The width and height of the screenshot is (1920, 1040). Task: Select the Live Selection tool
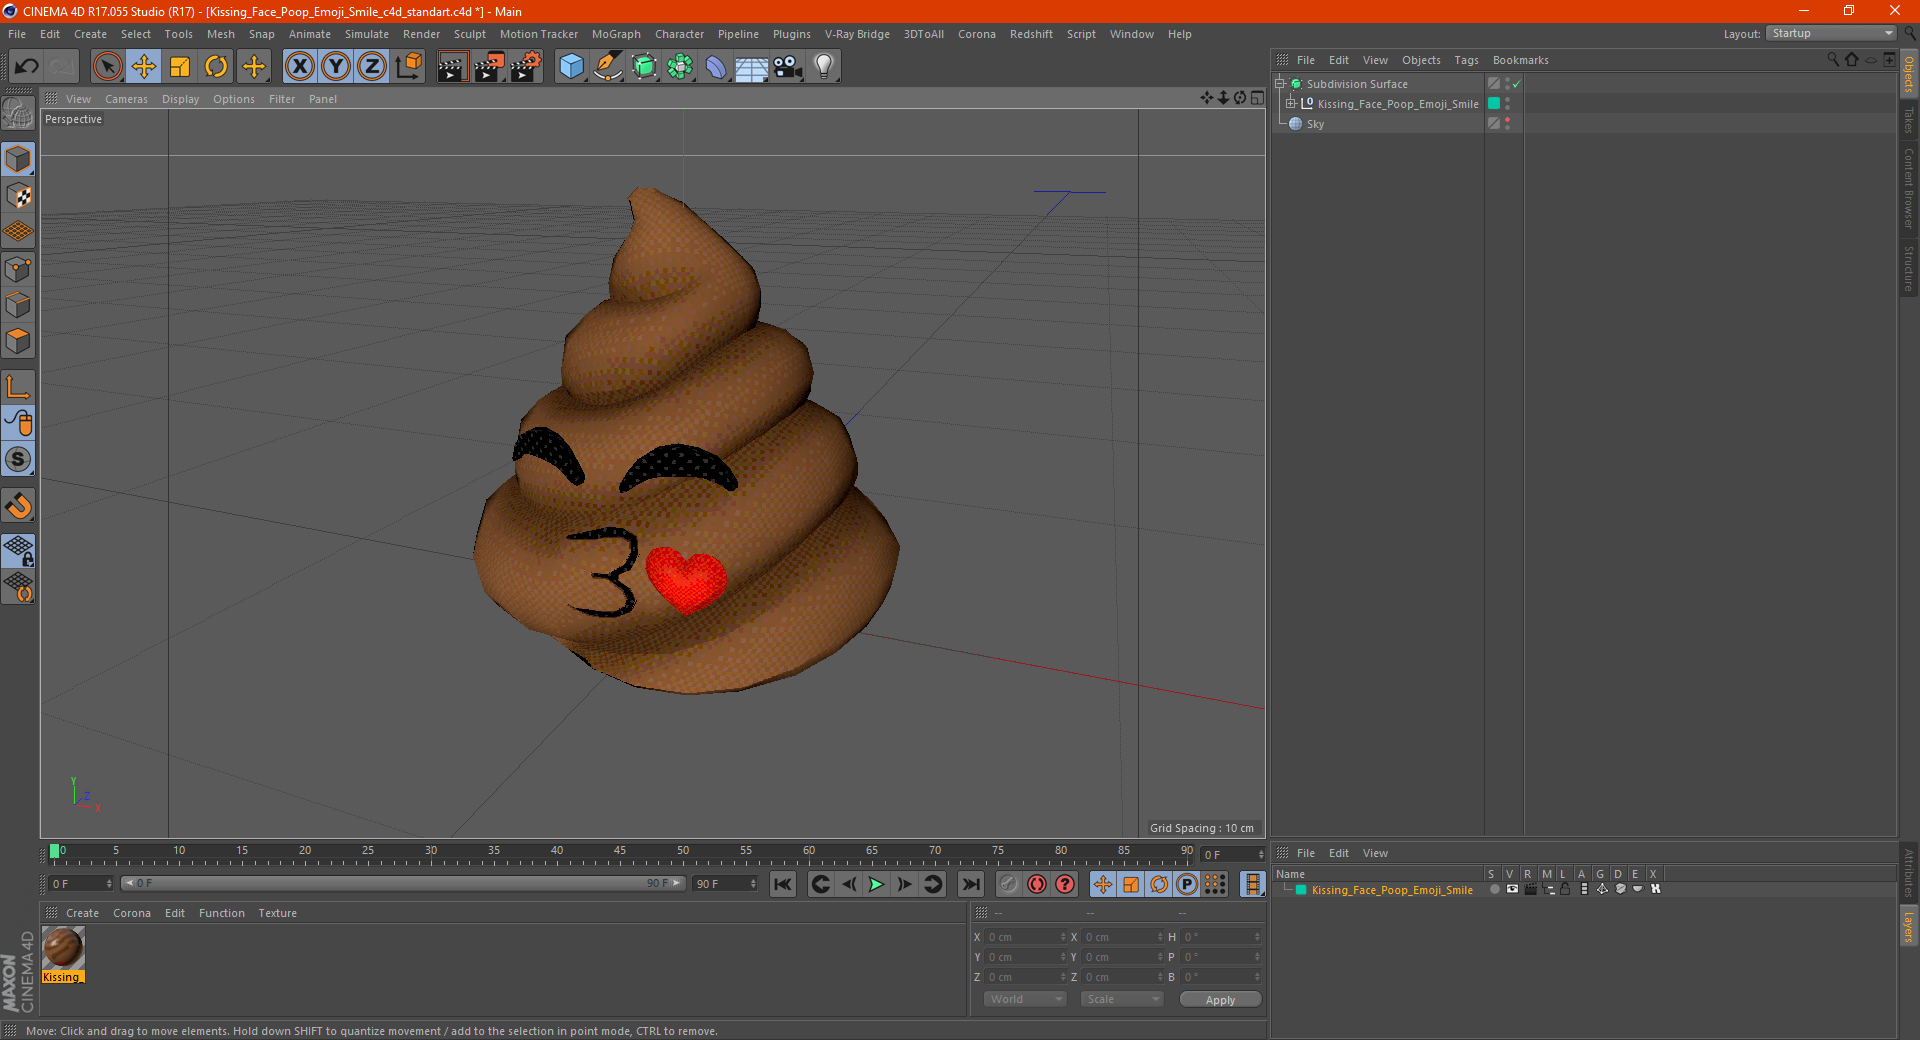(x=107, y=67)
